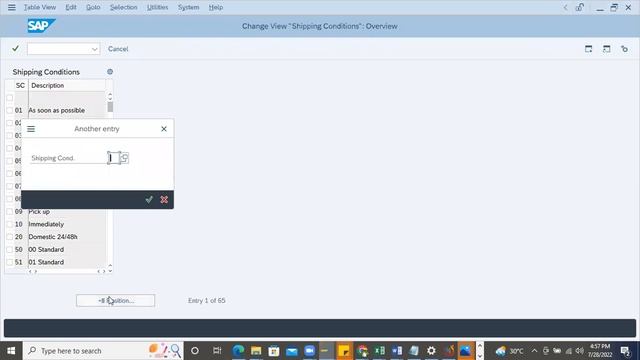Open the Another entry dialog menu icon
Image resolution: width=640 pixels, height=360 pixels.
tap(31, 129)
